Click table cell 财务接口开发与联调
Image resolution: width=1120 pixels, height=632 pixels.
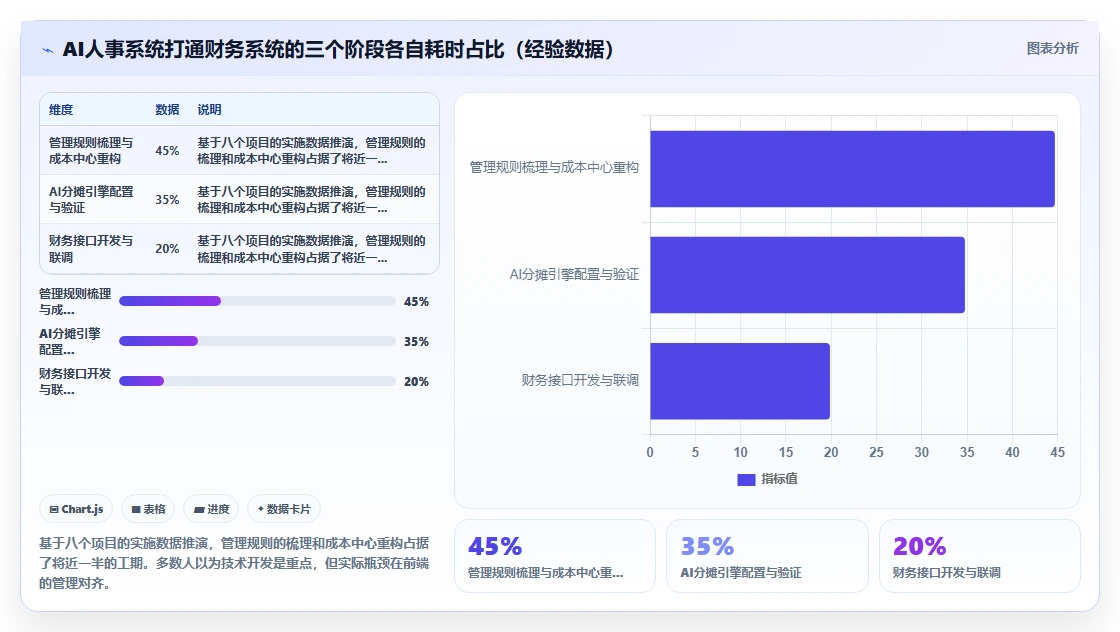91,249
